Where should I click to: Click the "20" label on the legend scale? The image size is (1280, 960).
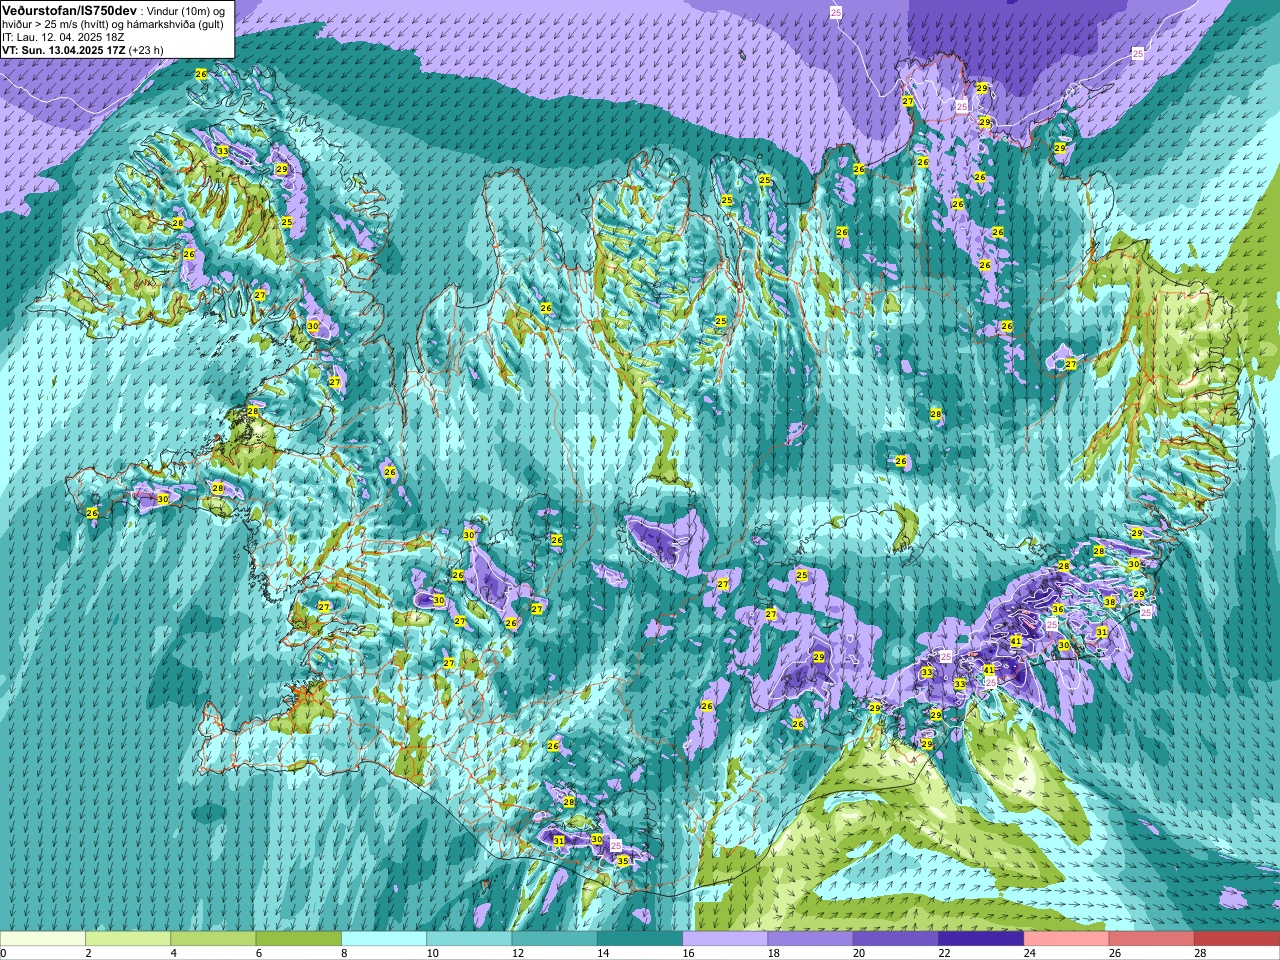pos(860,953)
